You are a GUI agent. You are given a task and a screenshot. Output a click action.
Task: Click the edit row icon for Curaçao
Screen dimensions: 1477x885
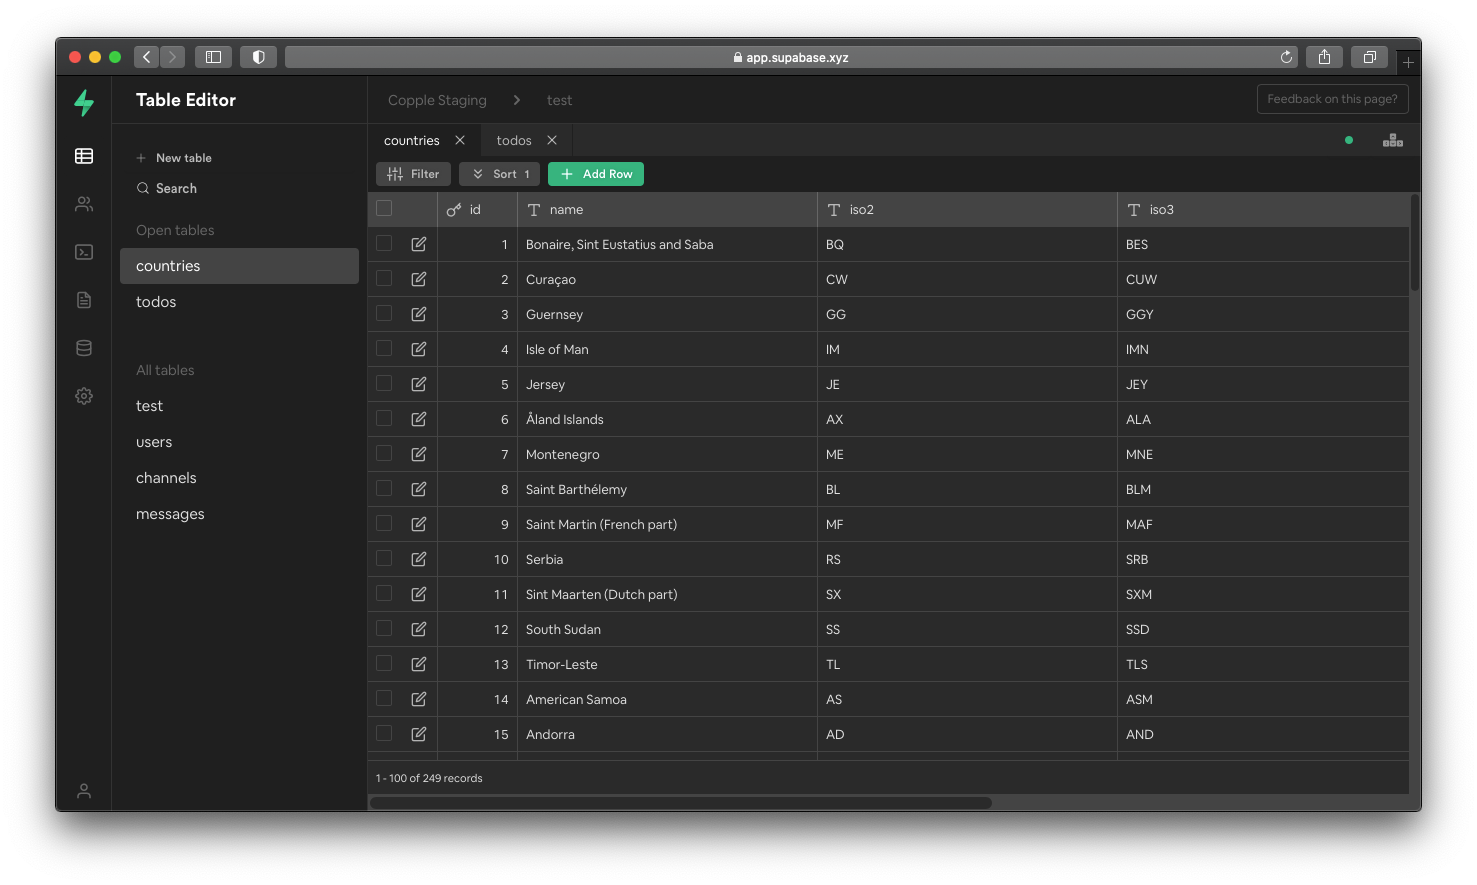[x=419, y=279]
